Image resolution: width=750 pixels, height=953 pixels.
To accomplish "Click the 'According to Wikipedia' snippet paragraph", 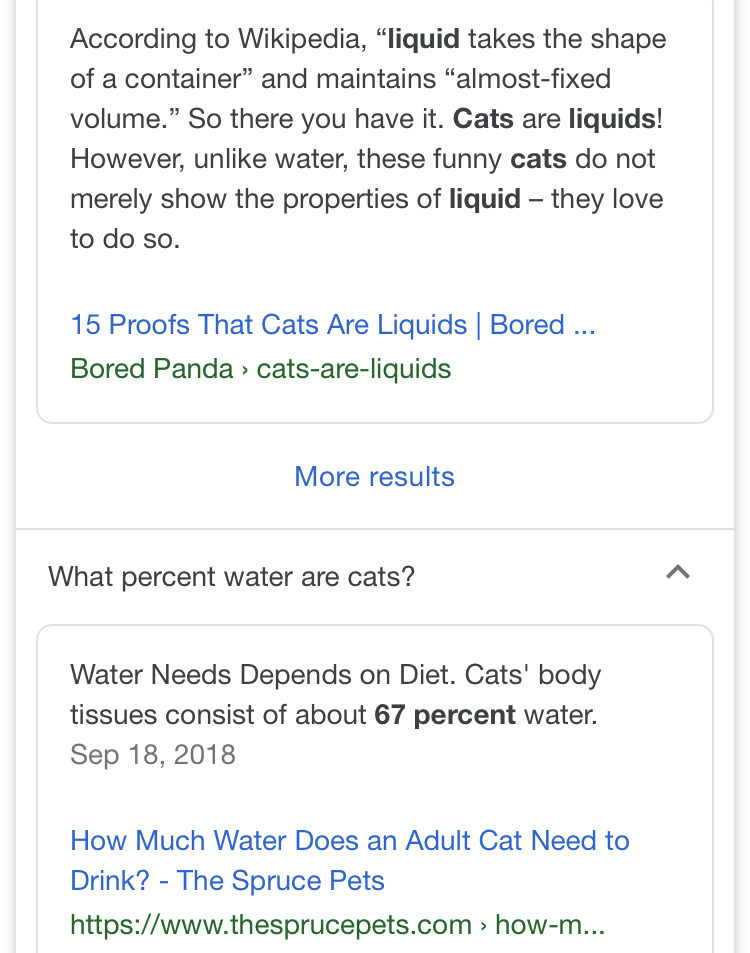I will pyautogui.click(x=366, y=139).
